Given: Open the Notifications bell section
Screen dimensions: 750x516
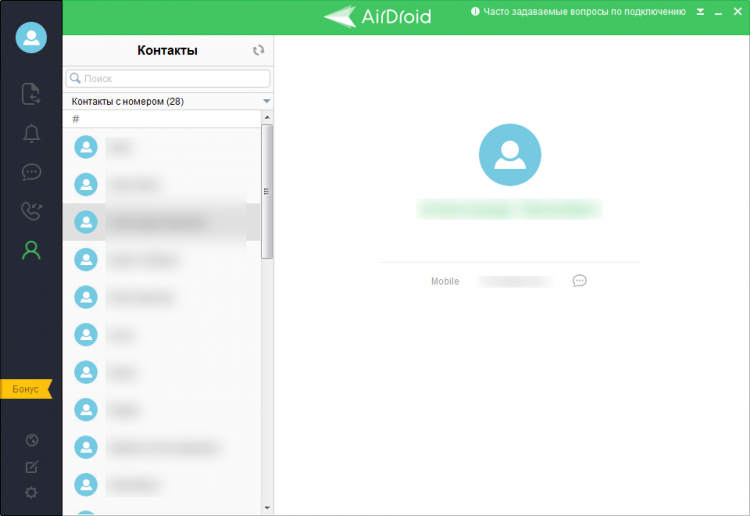Looking at the screenshot, I should (32, 133).
